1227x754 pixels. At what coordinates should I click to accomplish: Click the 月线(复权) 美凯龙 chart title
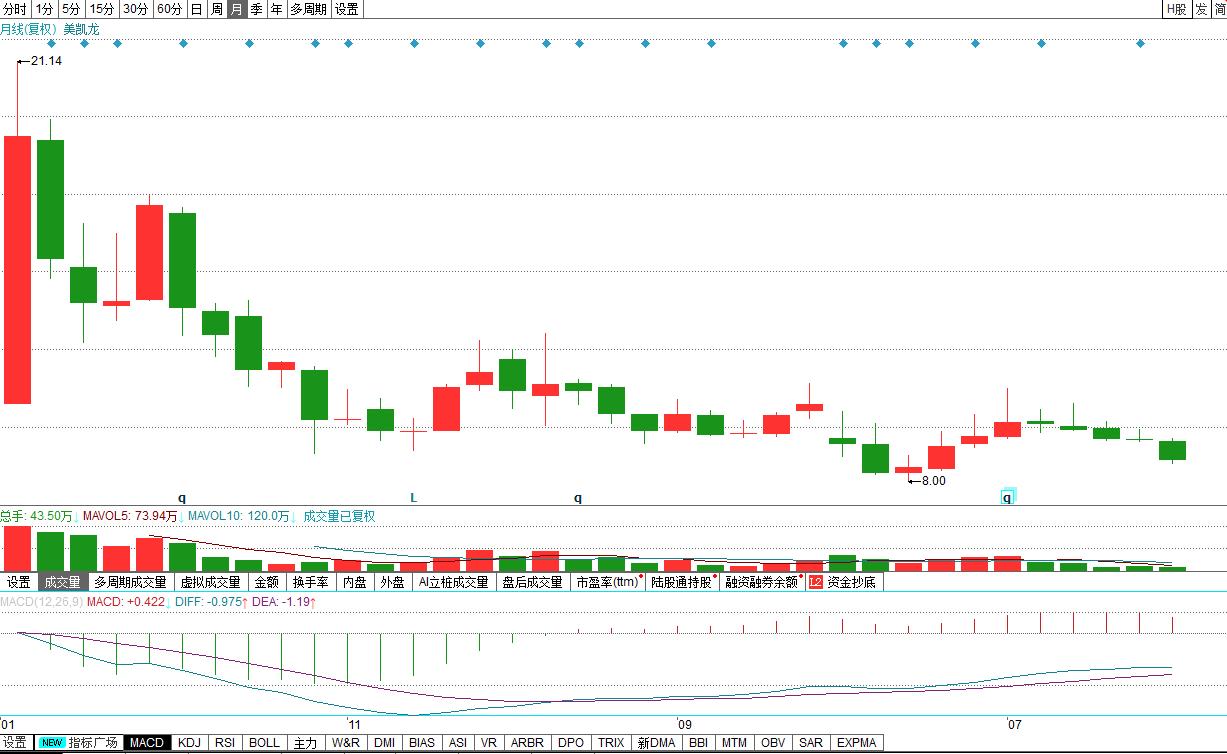50,29
